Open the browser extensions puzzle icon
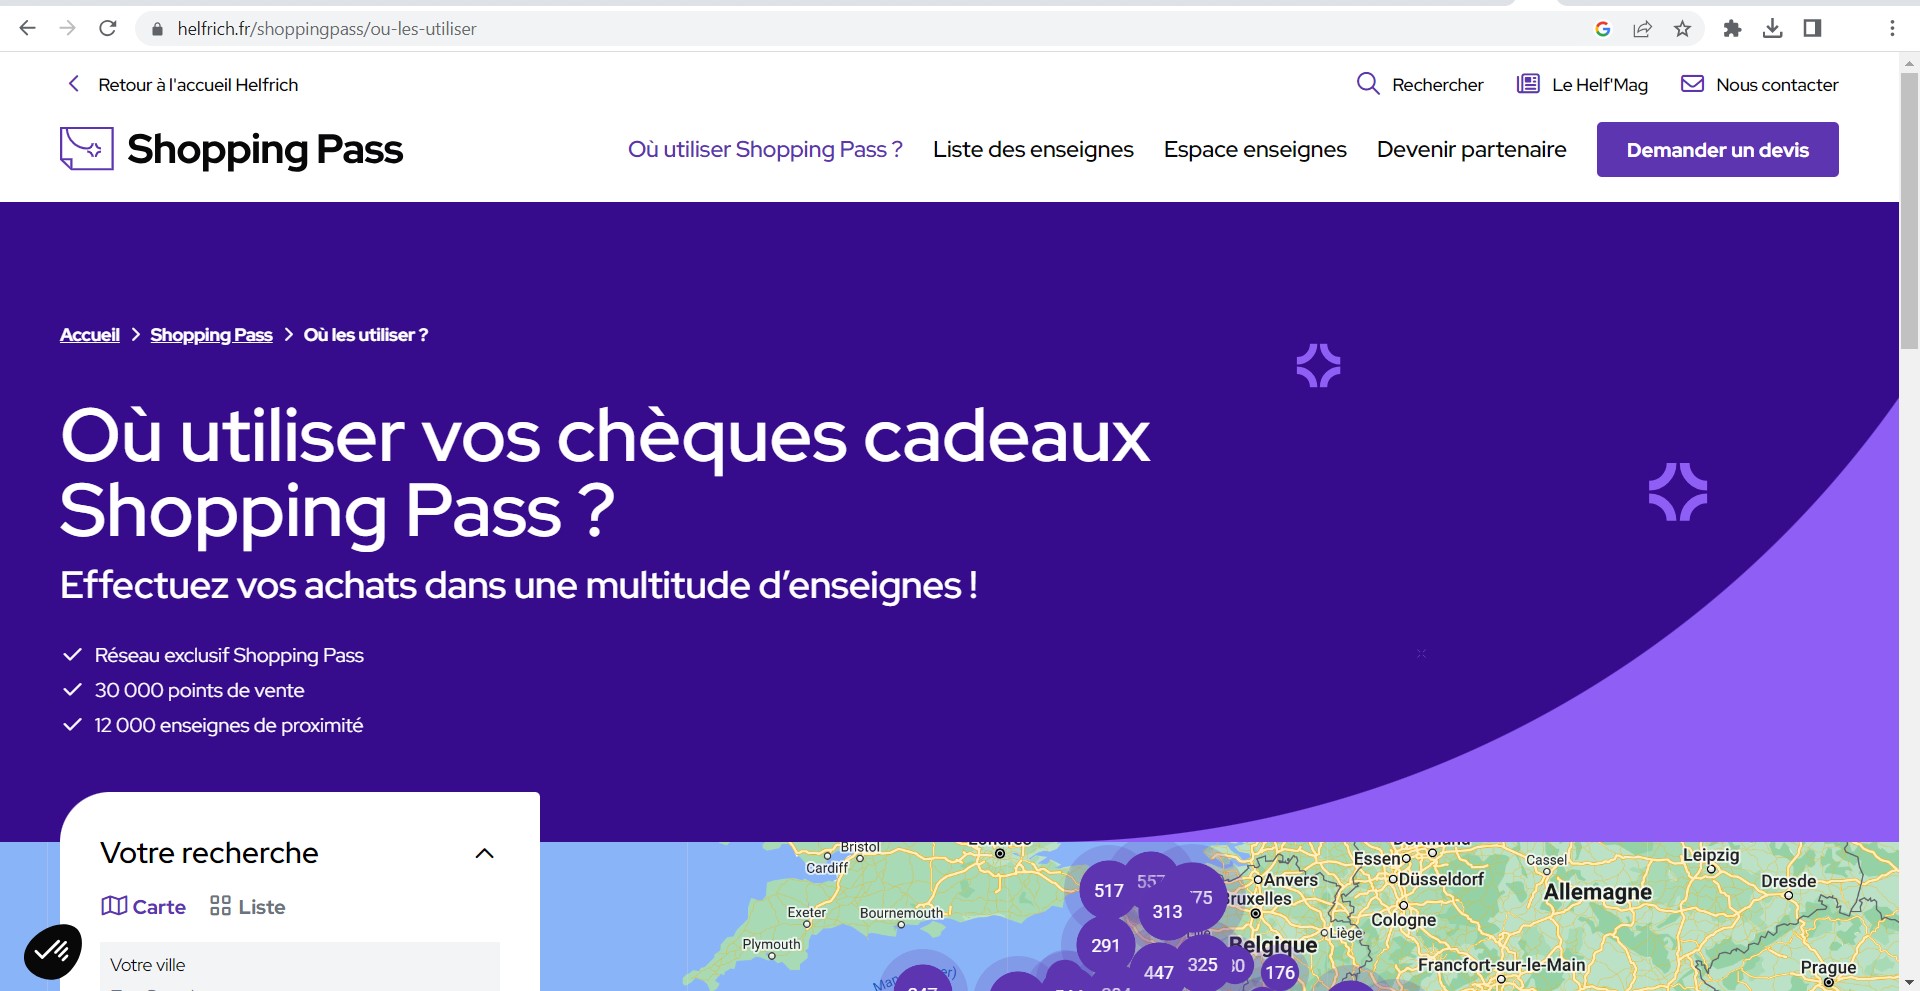This screenshot has height=991, width=1920. tap(1732, 28)
